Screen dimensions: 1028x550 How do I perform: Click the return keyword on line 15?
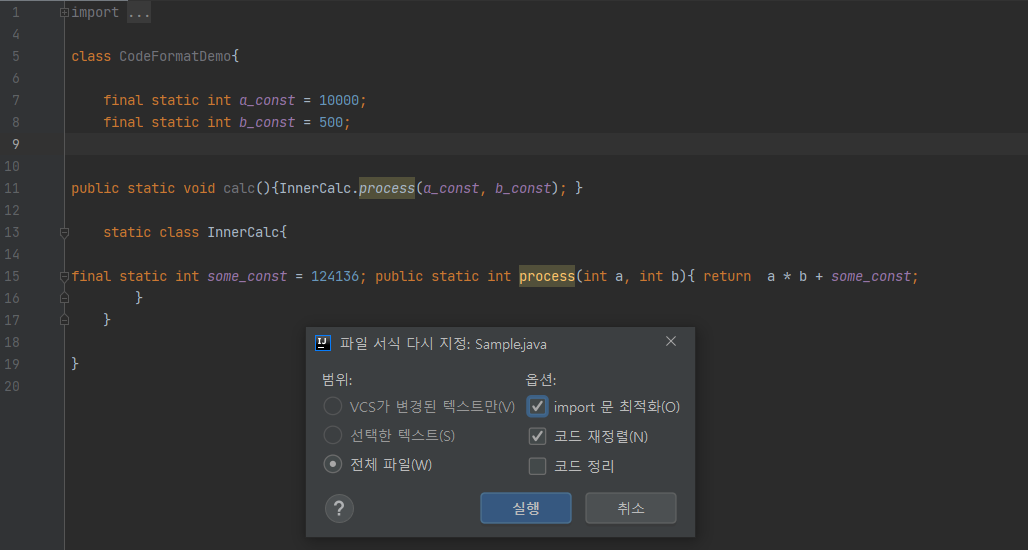click(727, 276)
